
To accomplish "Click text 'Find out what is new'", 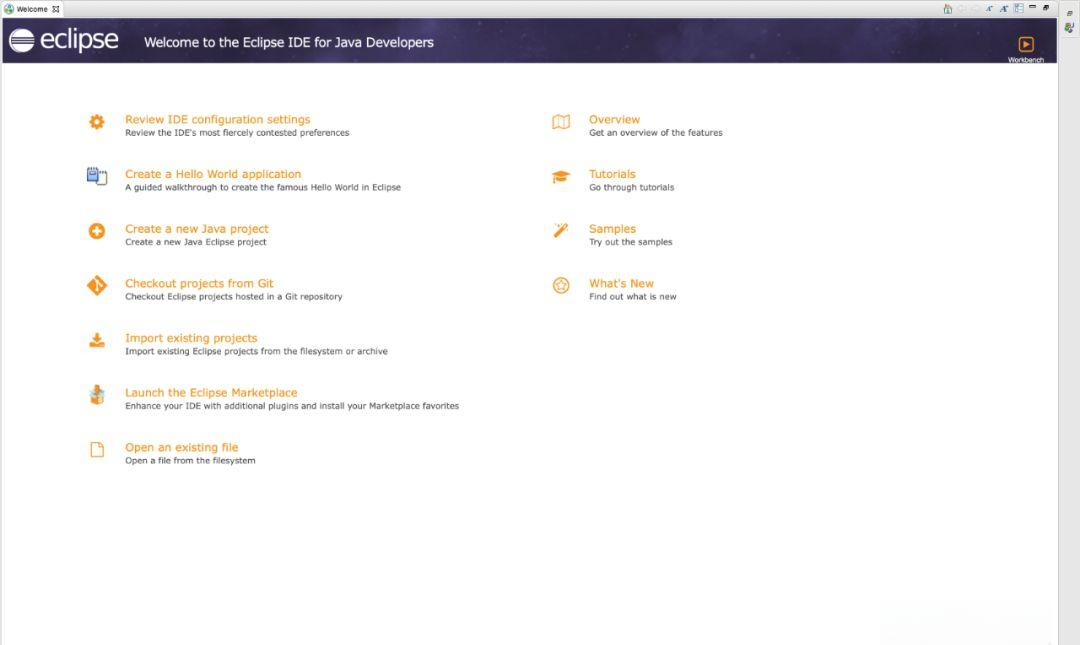I will click(632, 296).
